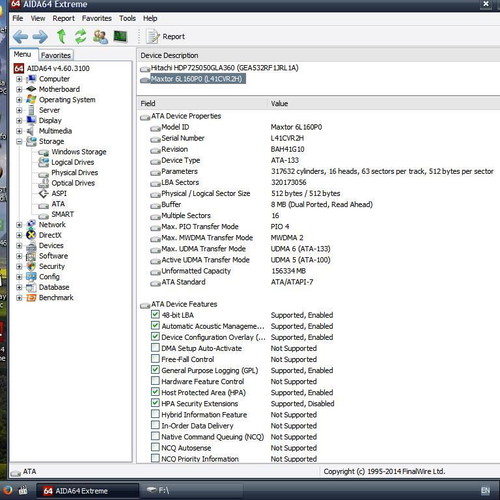Open Physical Drives under Storage
Viewport: 500px width, 500px height.
(75, 173)
